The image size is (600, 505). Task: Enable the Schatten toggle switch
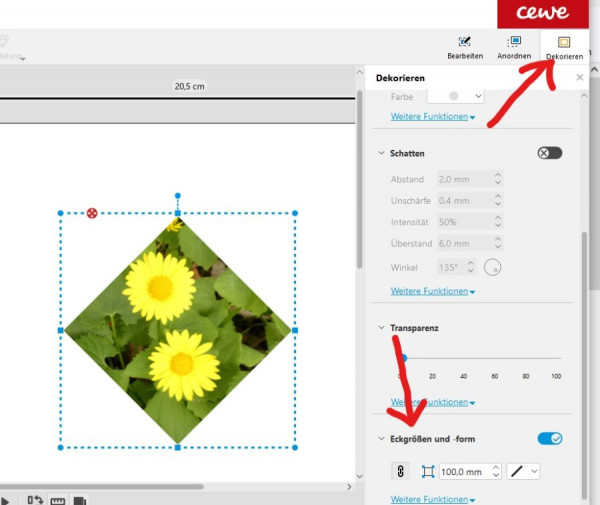[549, 153]
